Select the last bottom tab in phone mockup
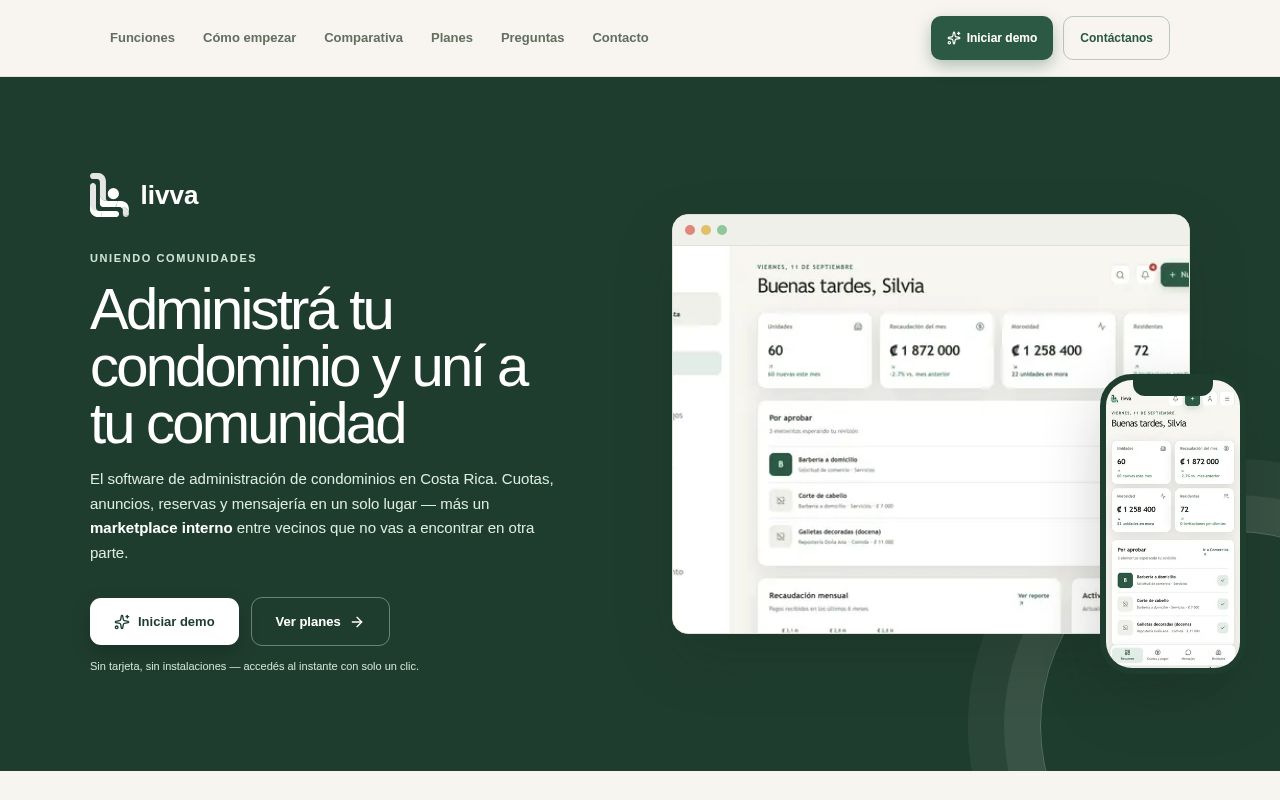The width and height of the screenshot is (1280, 800). [1218, 655]
